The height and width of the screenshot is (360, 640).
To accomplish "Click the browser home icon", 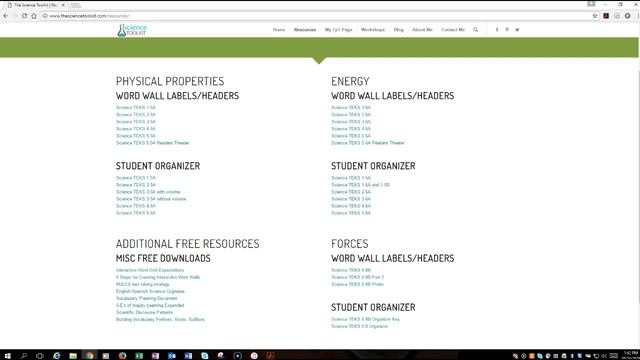I will point(34,16).
